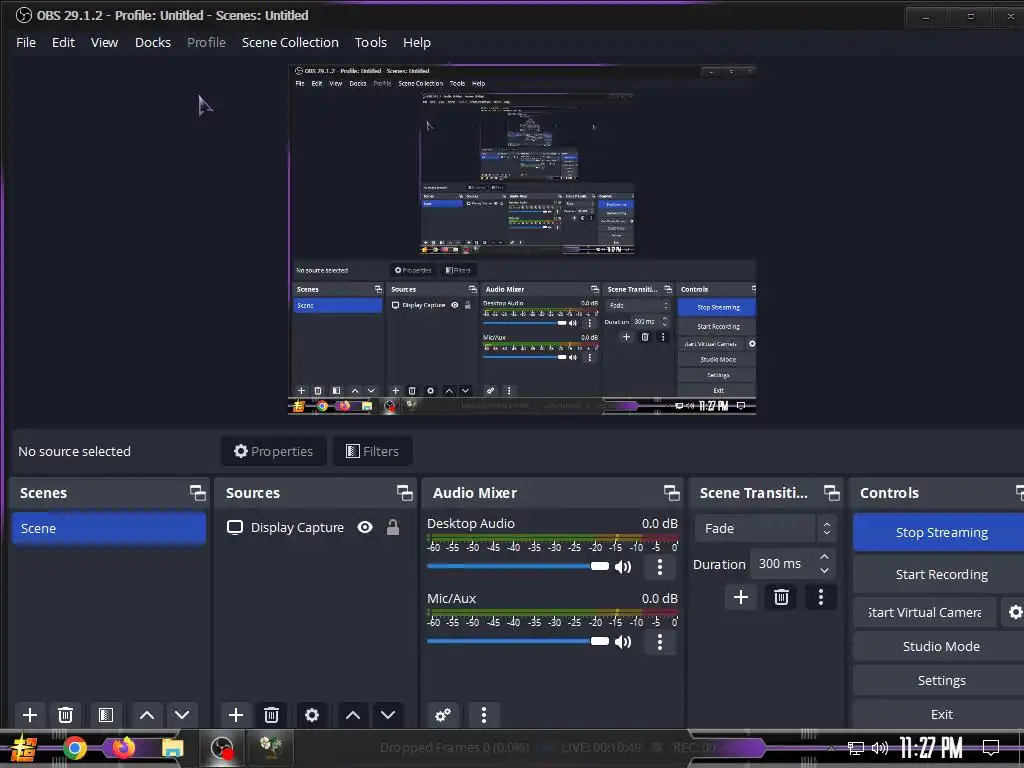Screen dimensions: 1024x768
Task: Remove selected scene with trash icon
Action: tap(65, 714)
